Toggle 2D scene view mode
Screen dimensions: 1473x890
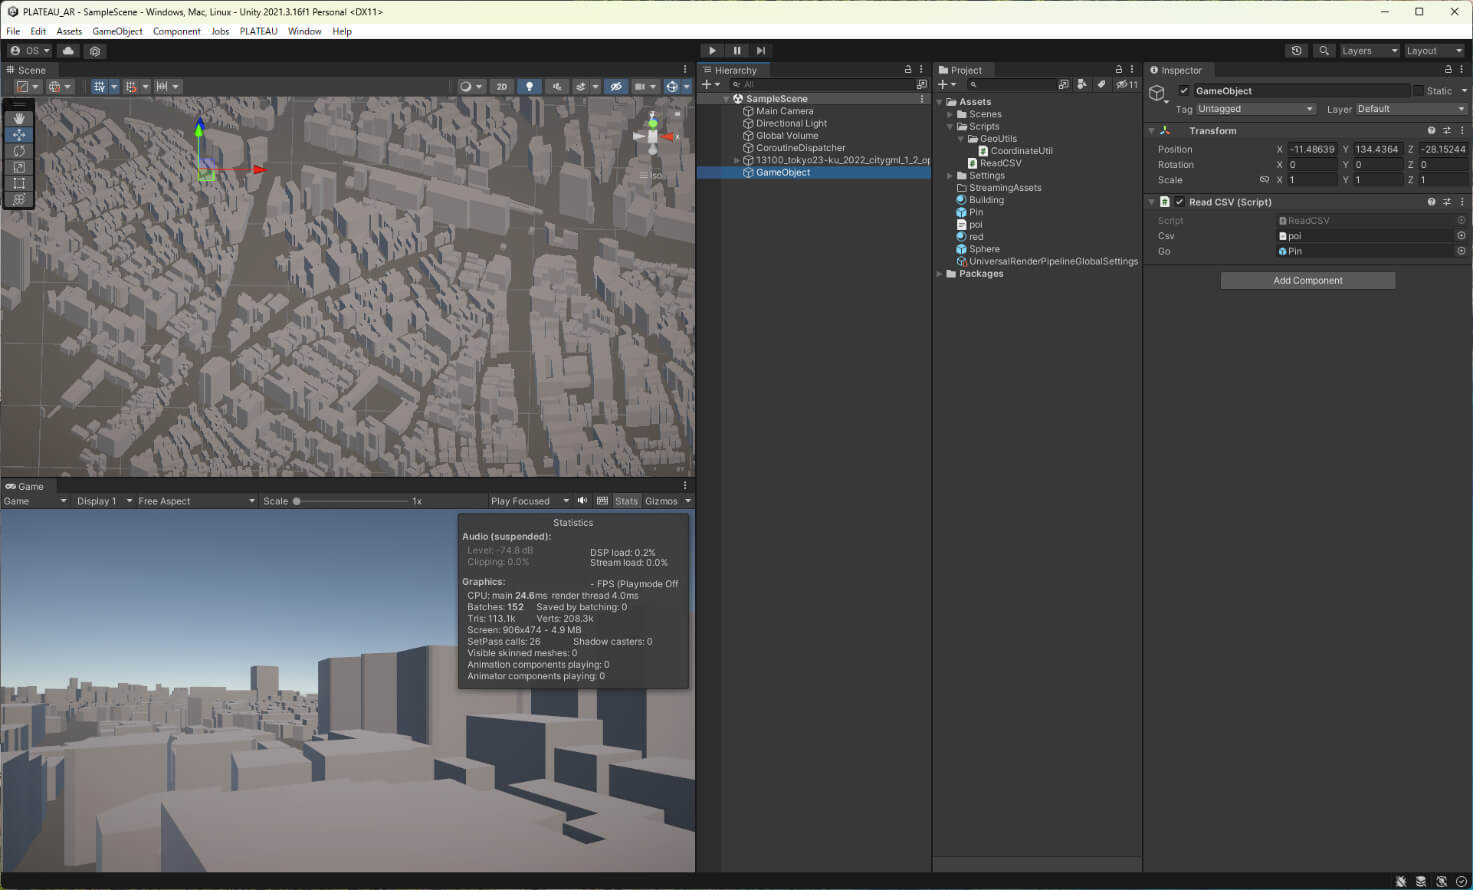pos(501,87)
